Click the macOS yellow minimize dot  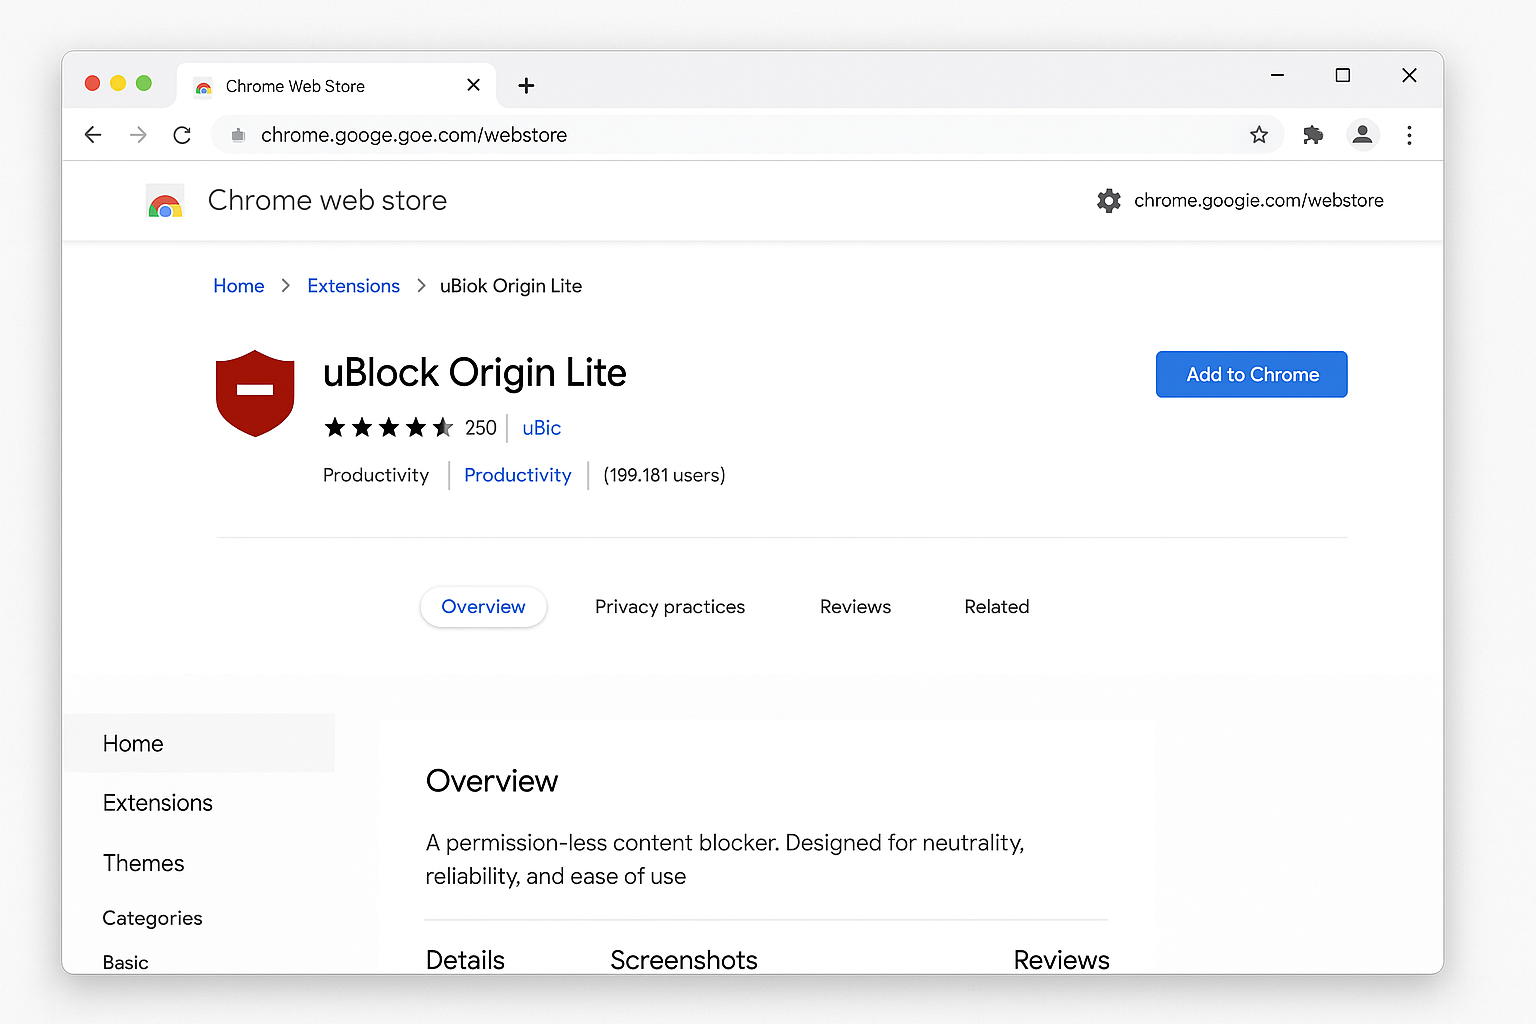click(118, 83)
